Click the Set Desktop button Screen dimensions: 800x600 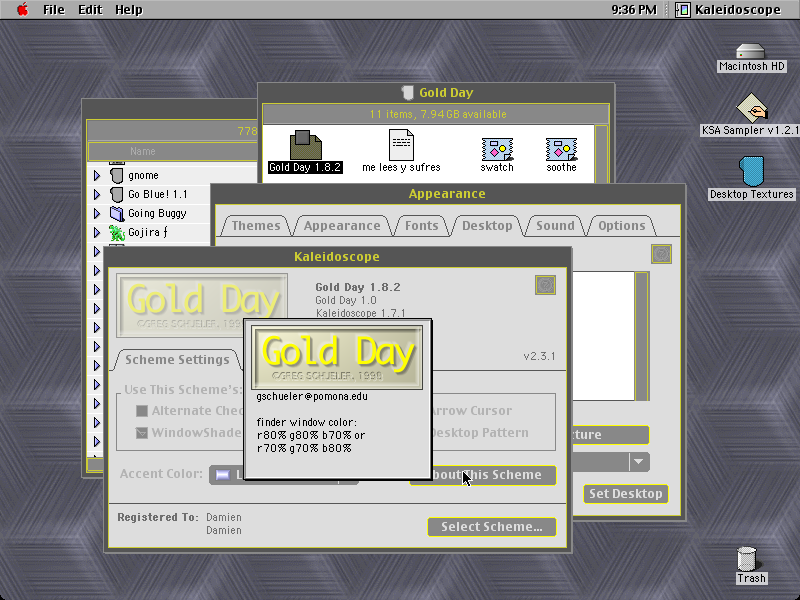(x=626, y=493)
